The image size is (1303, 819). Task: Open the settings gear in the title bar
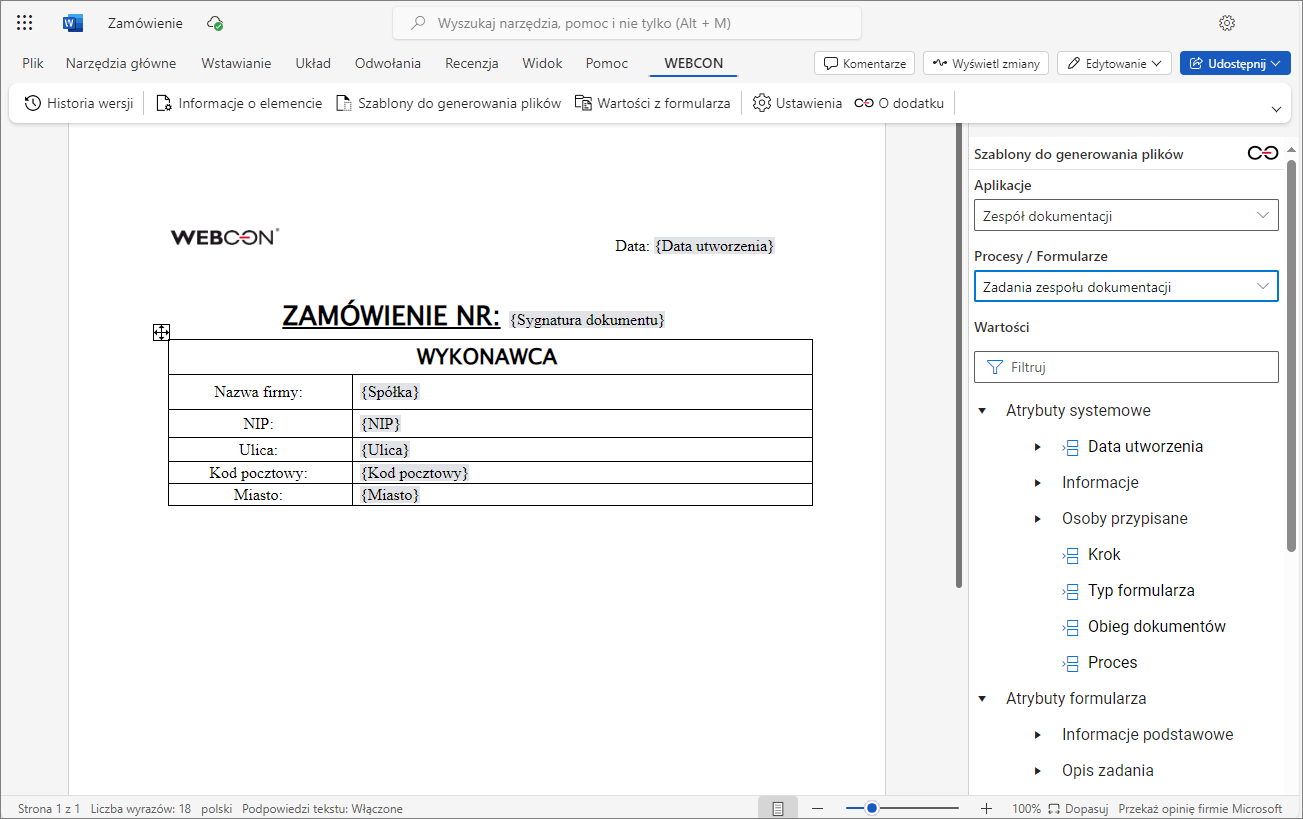point(1227,23)
